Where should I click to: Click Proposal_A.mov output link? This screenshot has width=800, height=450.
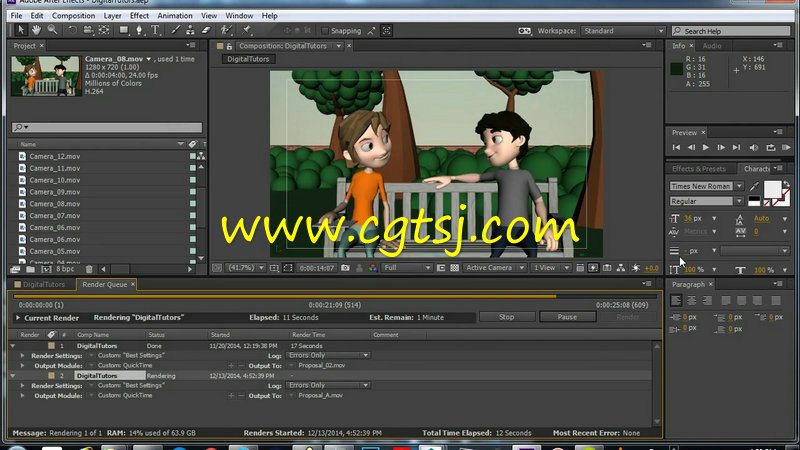(320, 395)
